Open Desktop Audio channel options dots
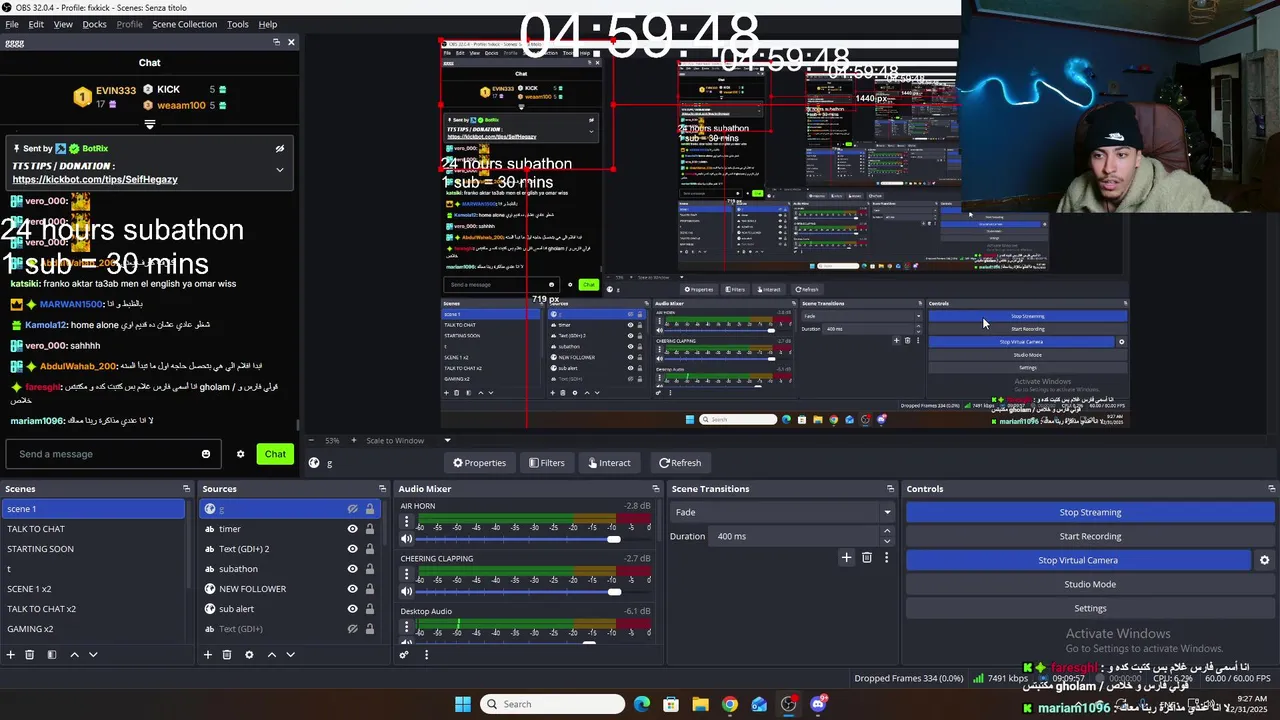Screen dimensions: 1280x720 coord(406,628)
